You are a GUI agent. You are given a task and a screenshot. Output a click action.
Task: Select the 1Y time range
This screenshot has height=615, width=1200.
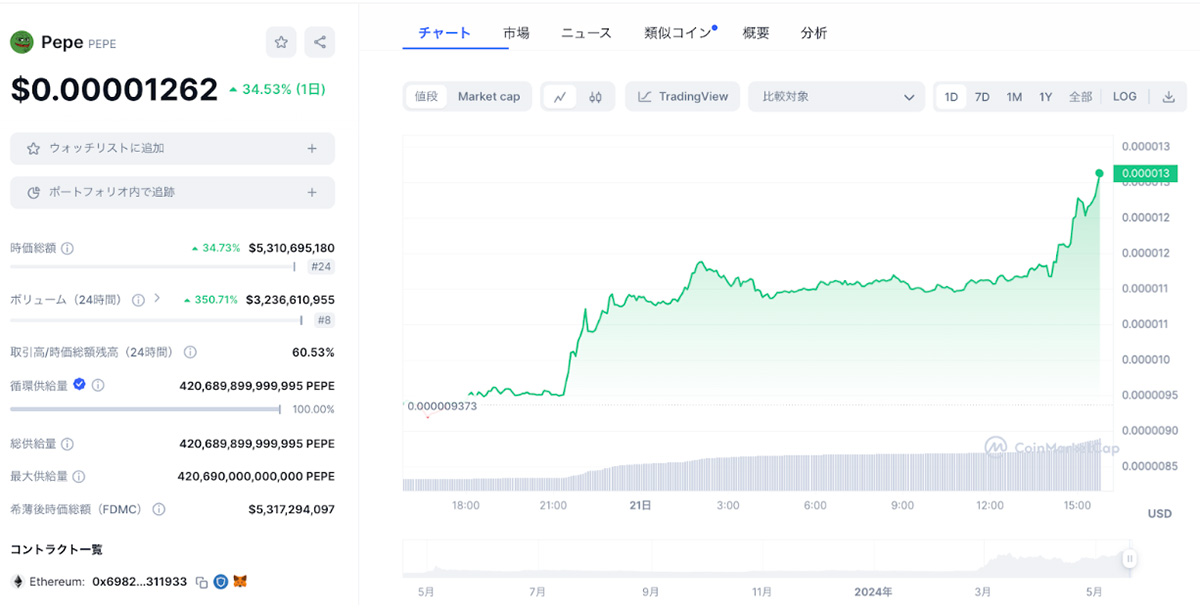coord(1046,97)
